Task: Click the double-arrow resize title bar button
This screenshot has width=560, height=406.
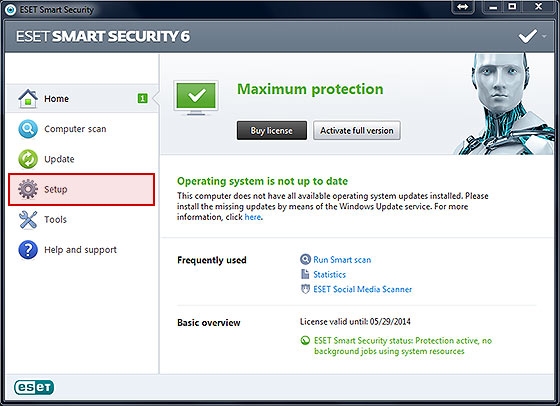Action: point(463,7)
